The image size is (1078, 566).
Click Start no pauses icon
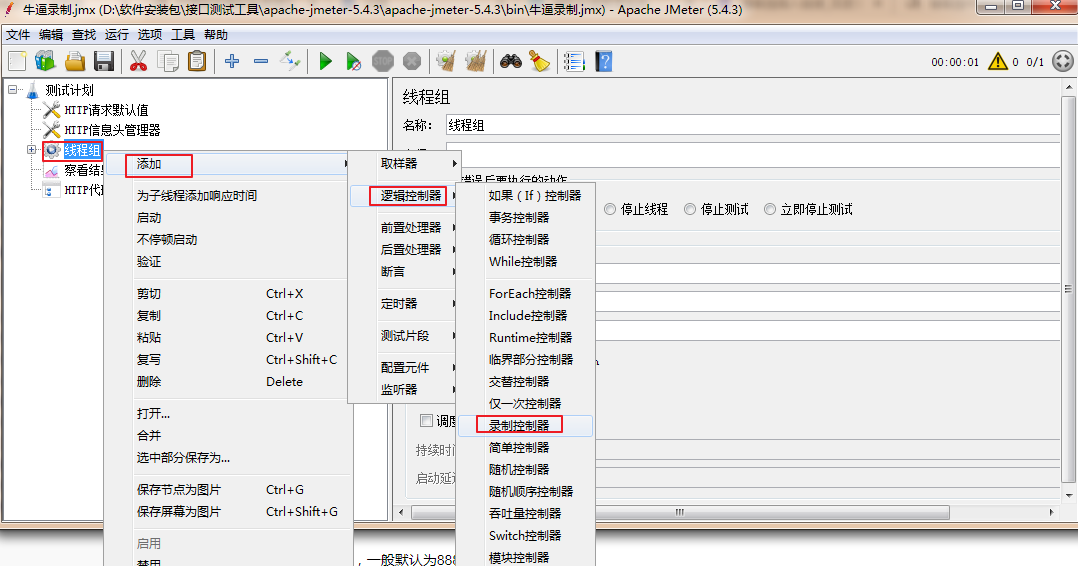(354, 62)
